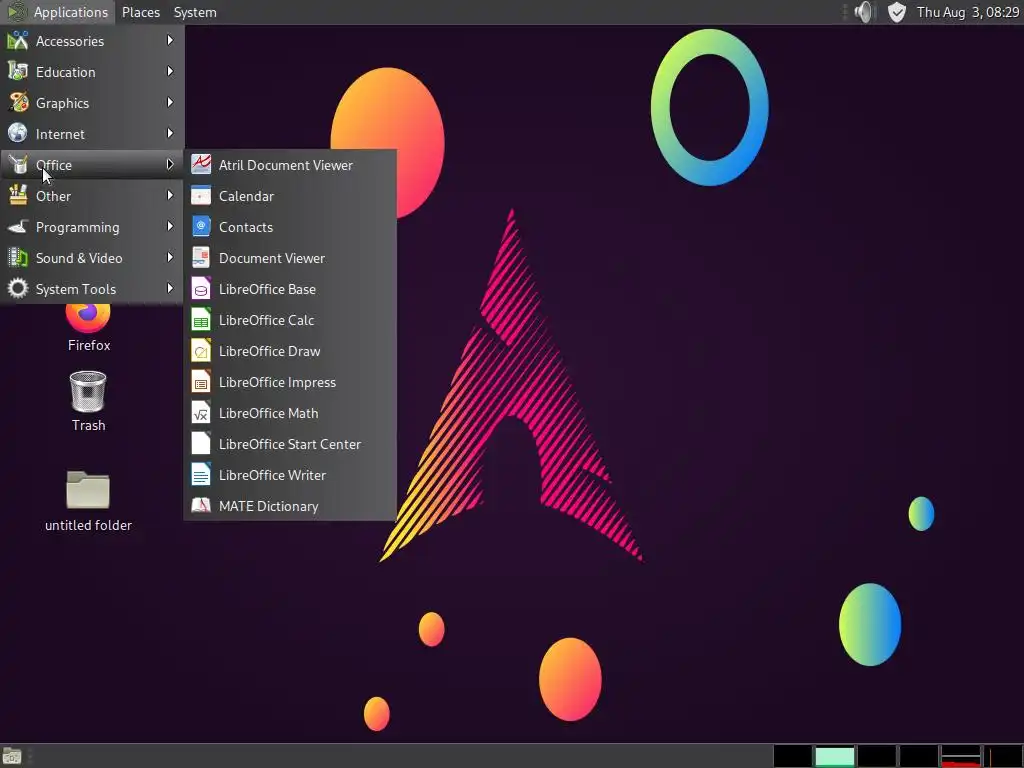
Task: Open LibreOffice Math with the formula icon
Action: (x=200, y=413)
